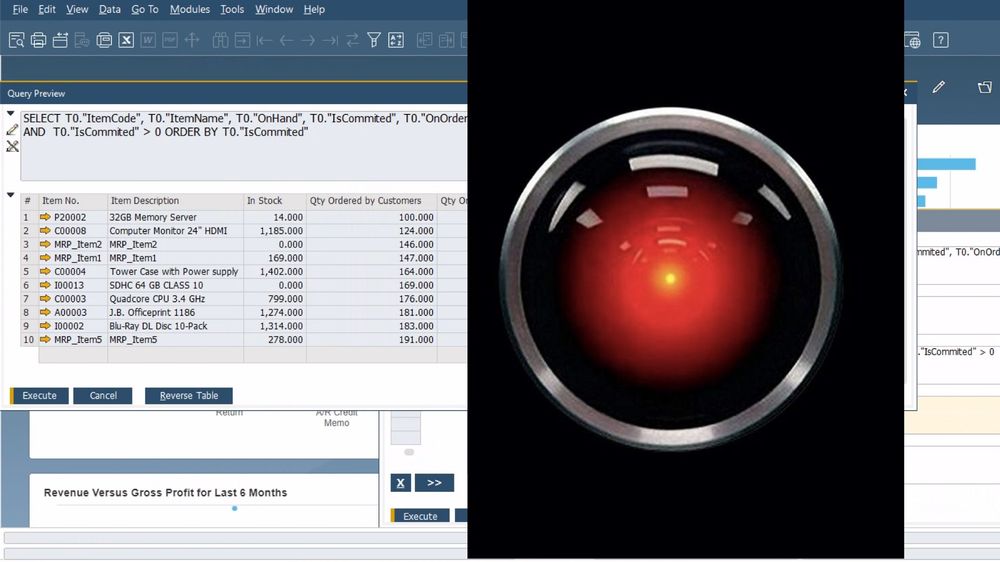The image size is (1000, 562).
Task: Select the Quadcore CPU 3.4 GHz cell
Action: coord(175,299)
